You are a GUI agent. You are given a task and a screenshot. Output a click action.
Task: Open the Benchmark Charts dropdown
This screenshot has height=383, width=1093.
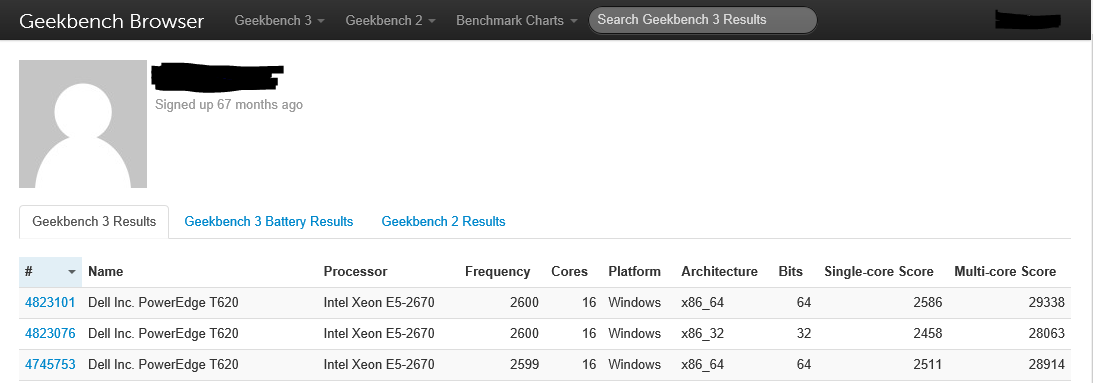tap(517, 20)
